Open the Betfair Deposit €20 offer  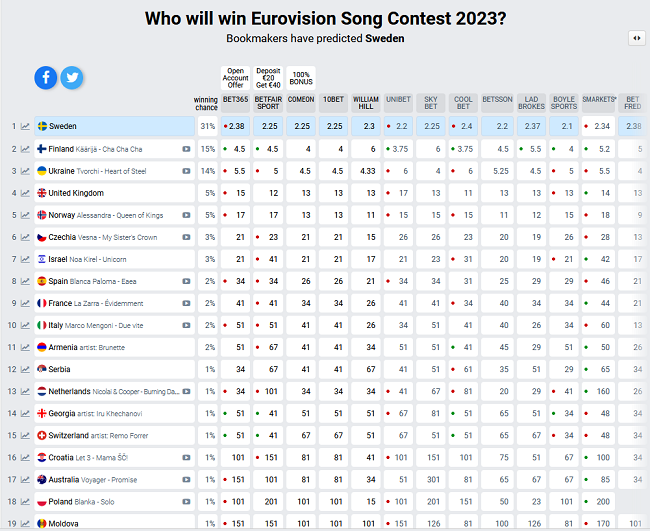point(268,78)
